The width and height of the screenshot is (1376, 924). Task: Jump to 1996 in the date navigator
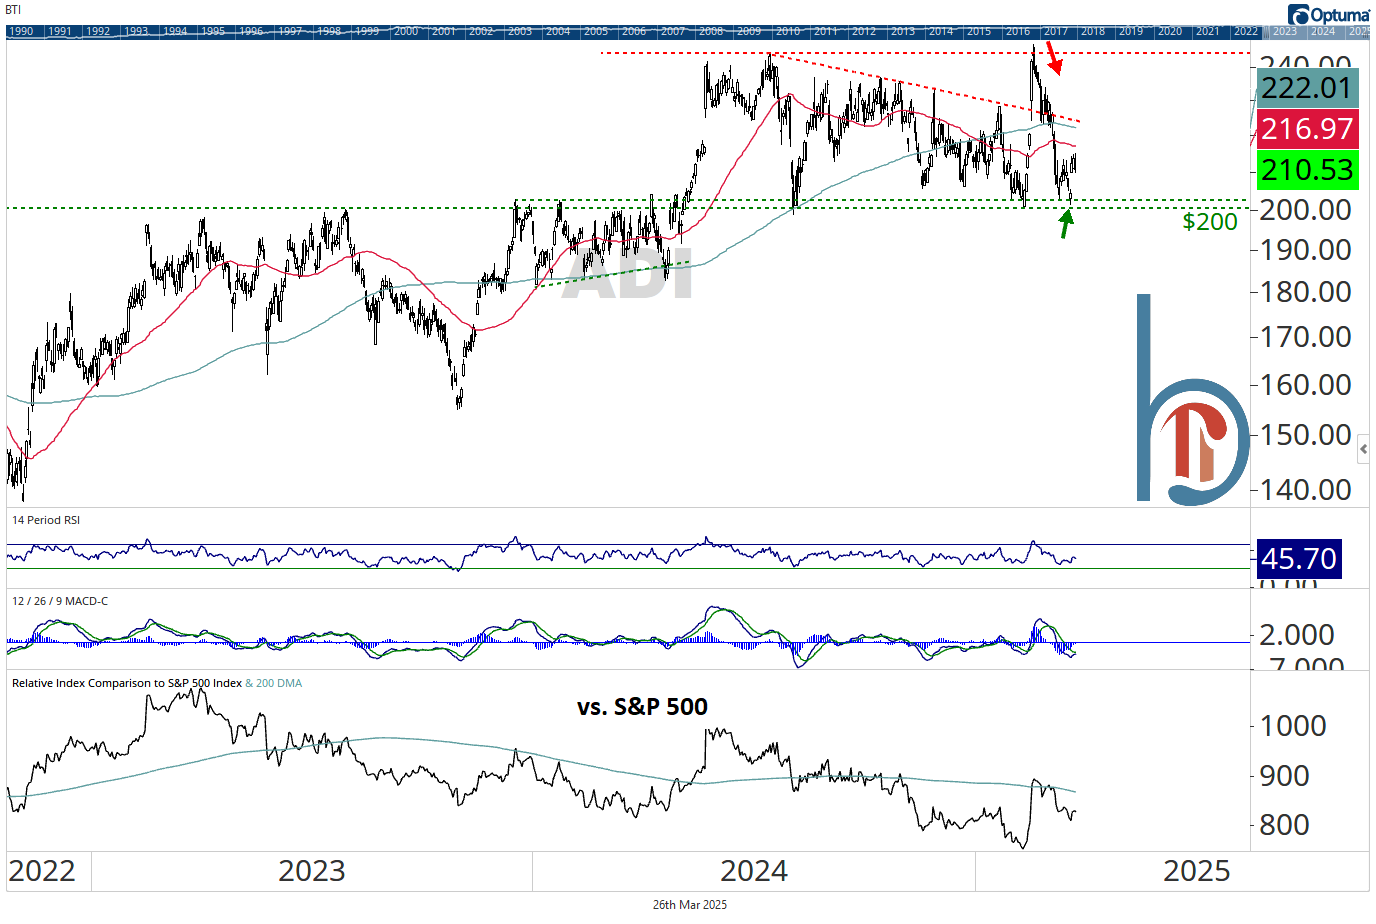coord(251,32)
